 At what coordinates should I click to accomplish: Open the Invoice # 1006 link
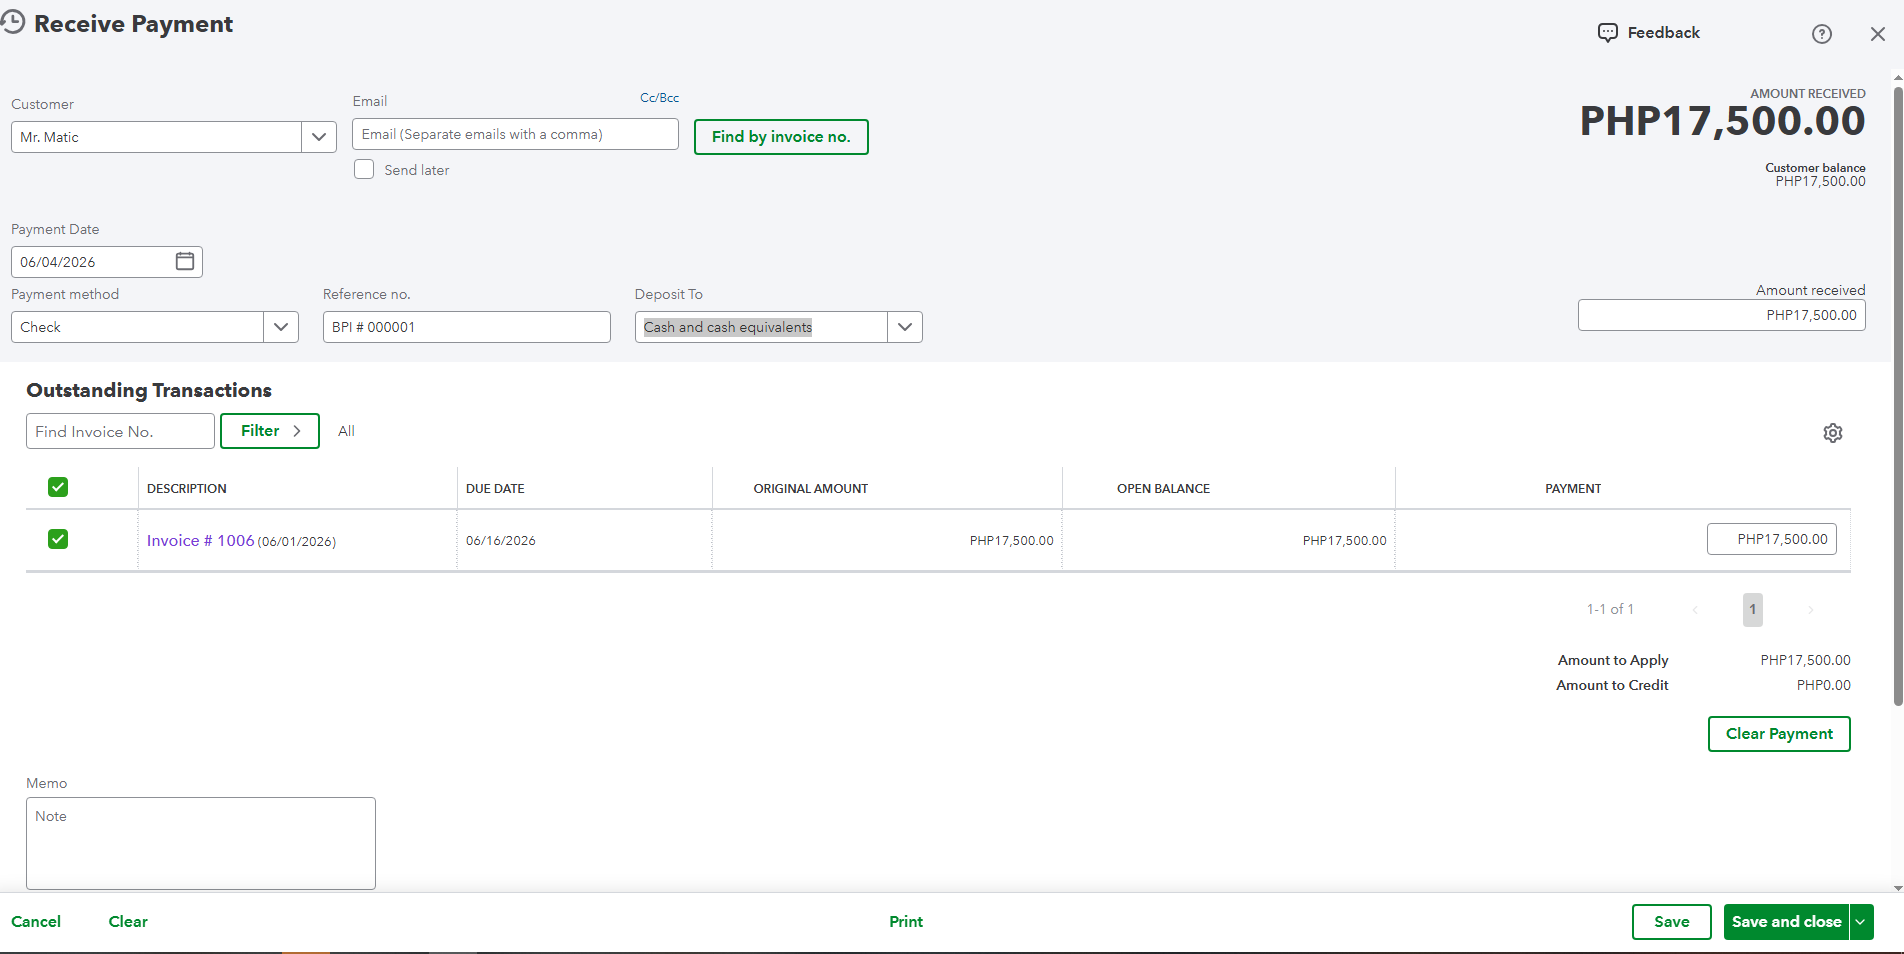click(x=200, y=540)
